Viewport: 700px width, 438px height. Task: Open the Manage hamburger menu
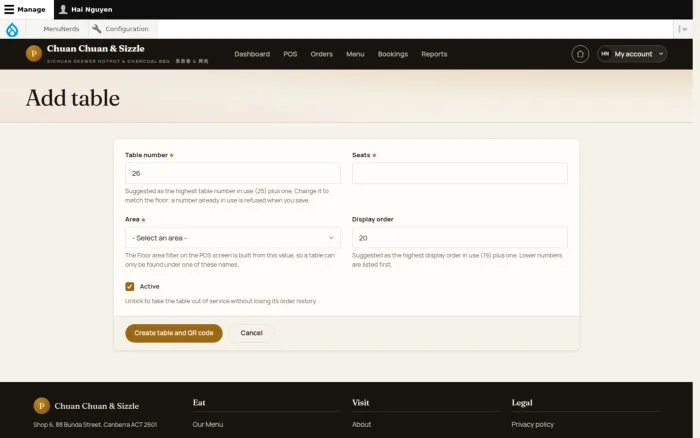(x=25, y=9)
